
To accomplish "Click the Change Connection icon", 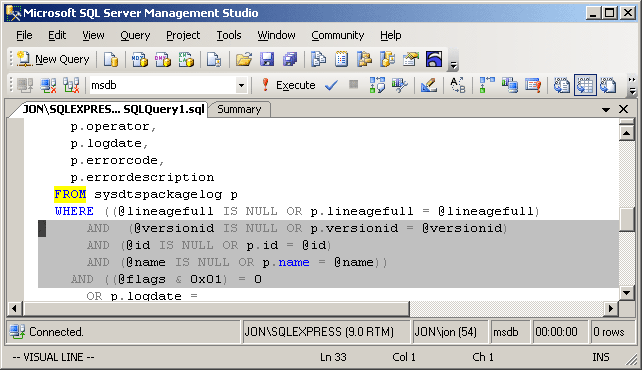I will pyautogui.click(x=71, y=85).
